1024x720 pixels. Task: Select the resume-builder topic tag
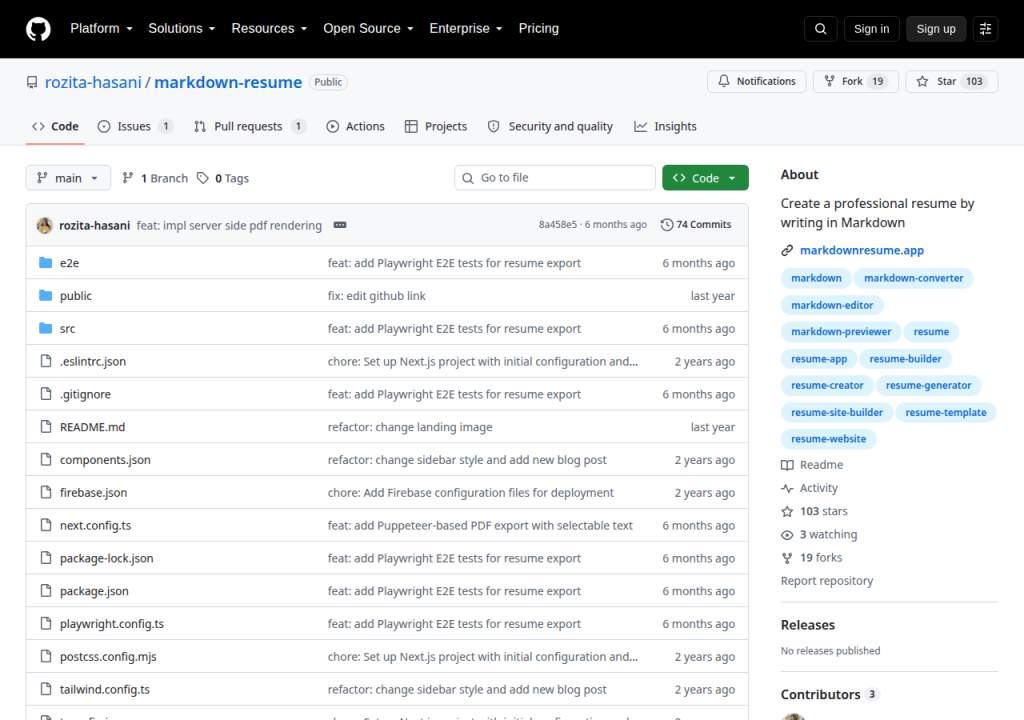(x=905, y=359)
